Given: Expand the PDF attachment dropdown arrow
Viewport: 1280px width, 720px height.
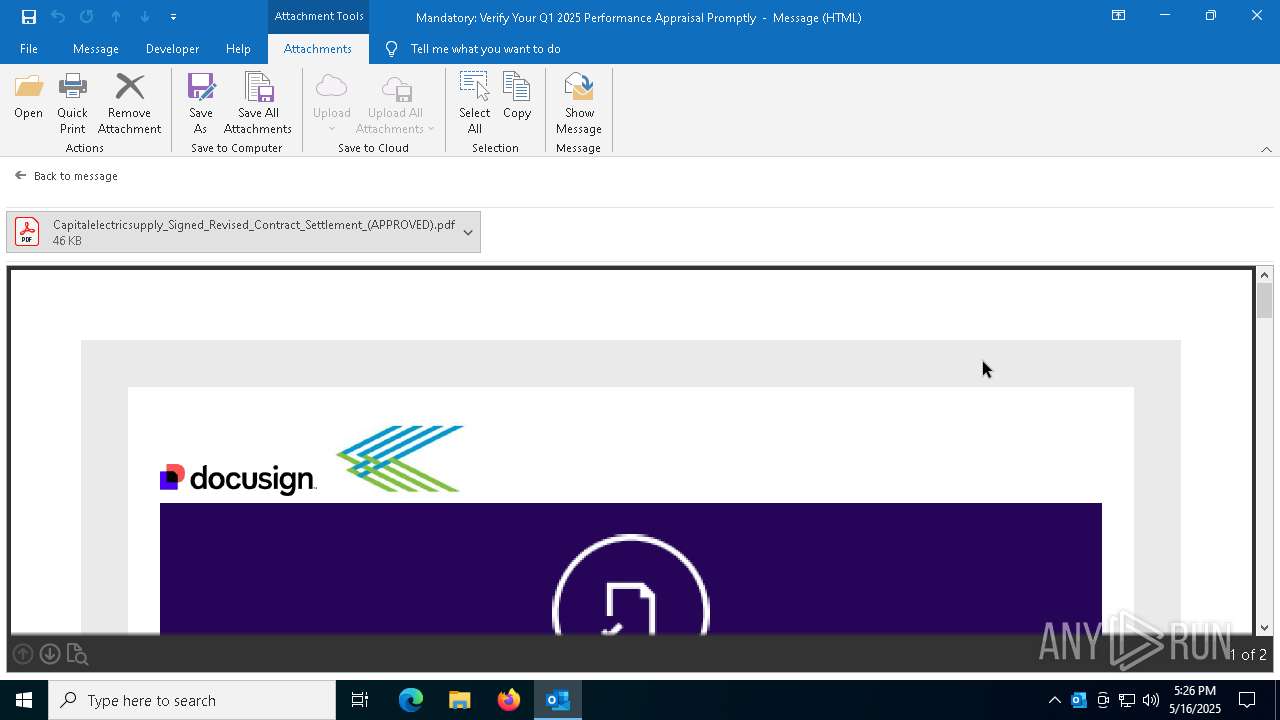Looking at the screenshot, I should coord(467,232).
